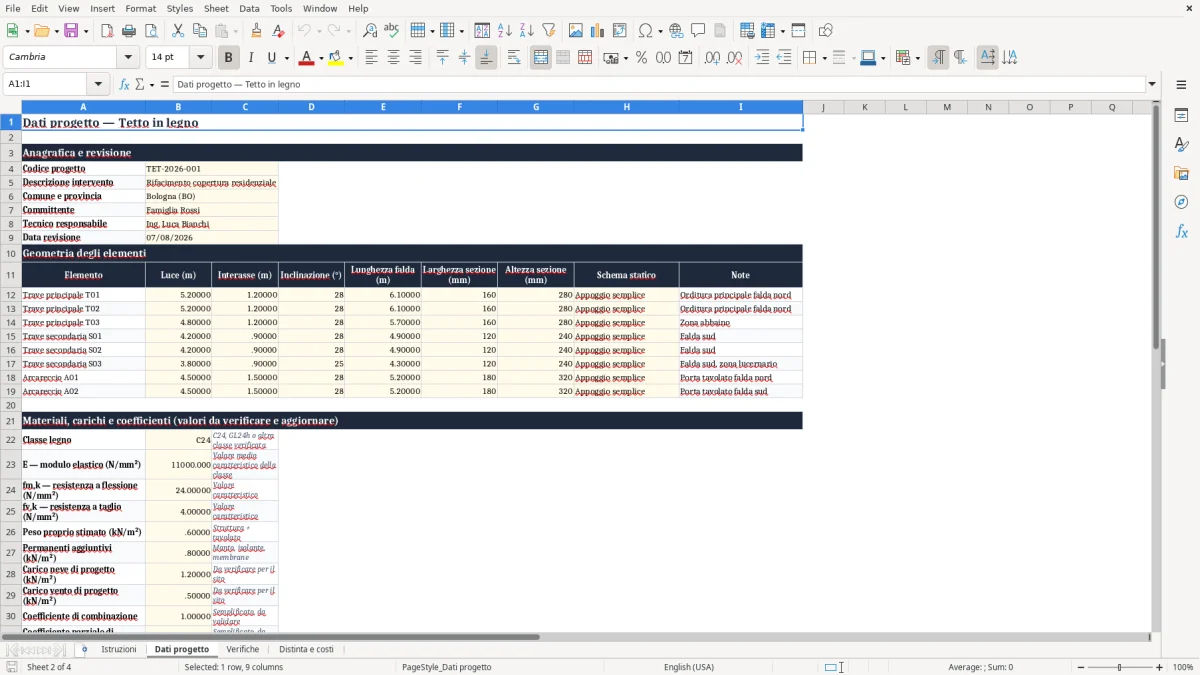Click the formula bar input line
This screenshot has height=675, width=1200.
pos(659,84)
